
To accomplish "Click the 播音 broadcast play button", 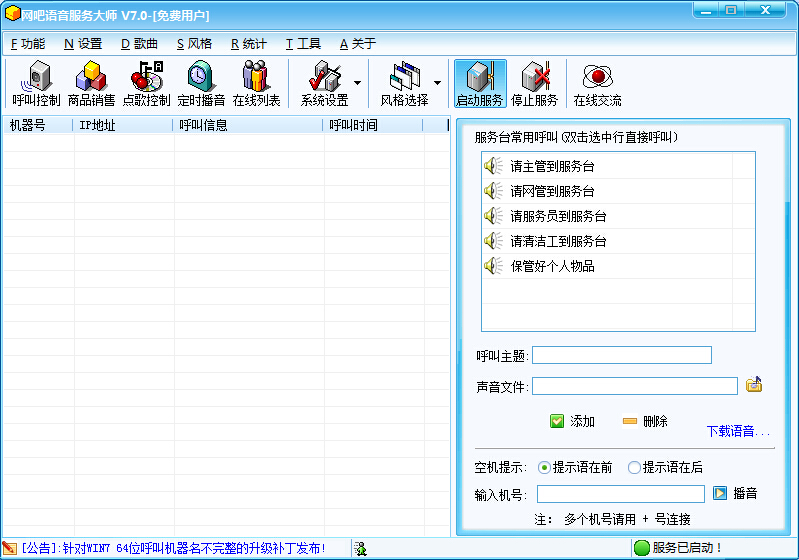I will coord(735,493).
